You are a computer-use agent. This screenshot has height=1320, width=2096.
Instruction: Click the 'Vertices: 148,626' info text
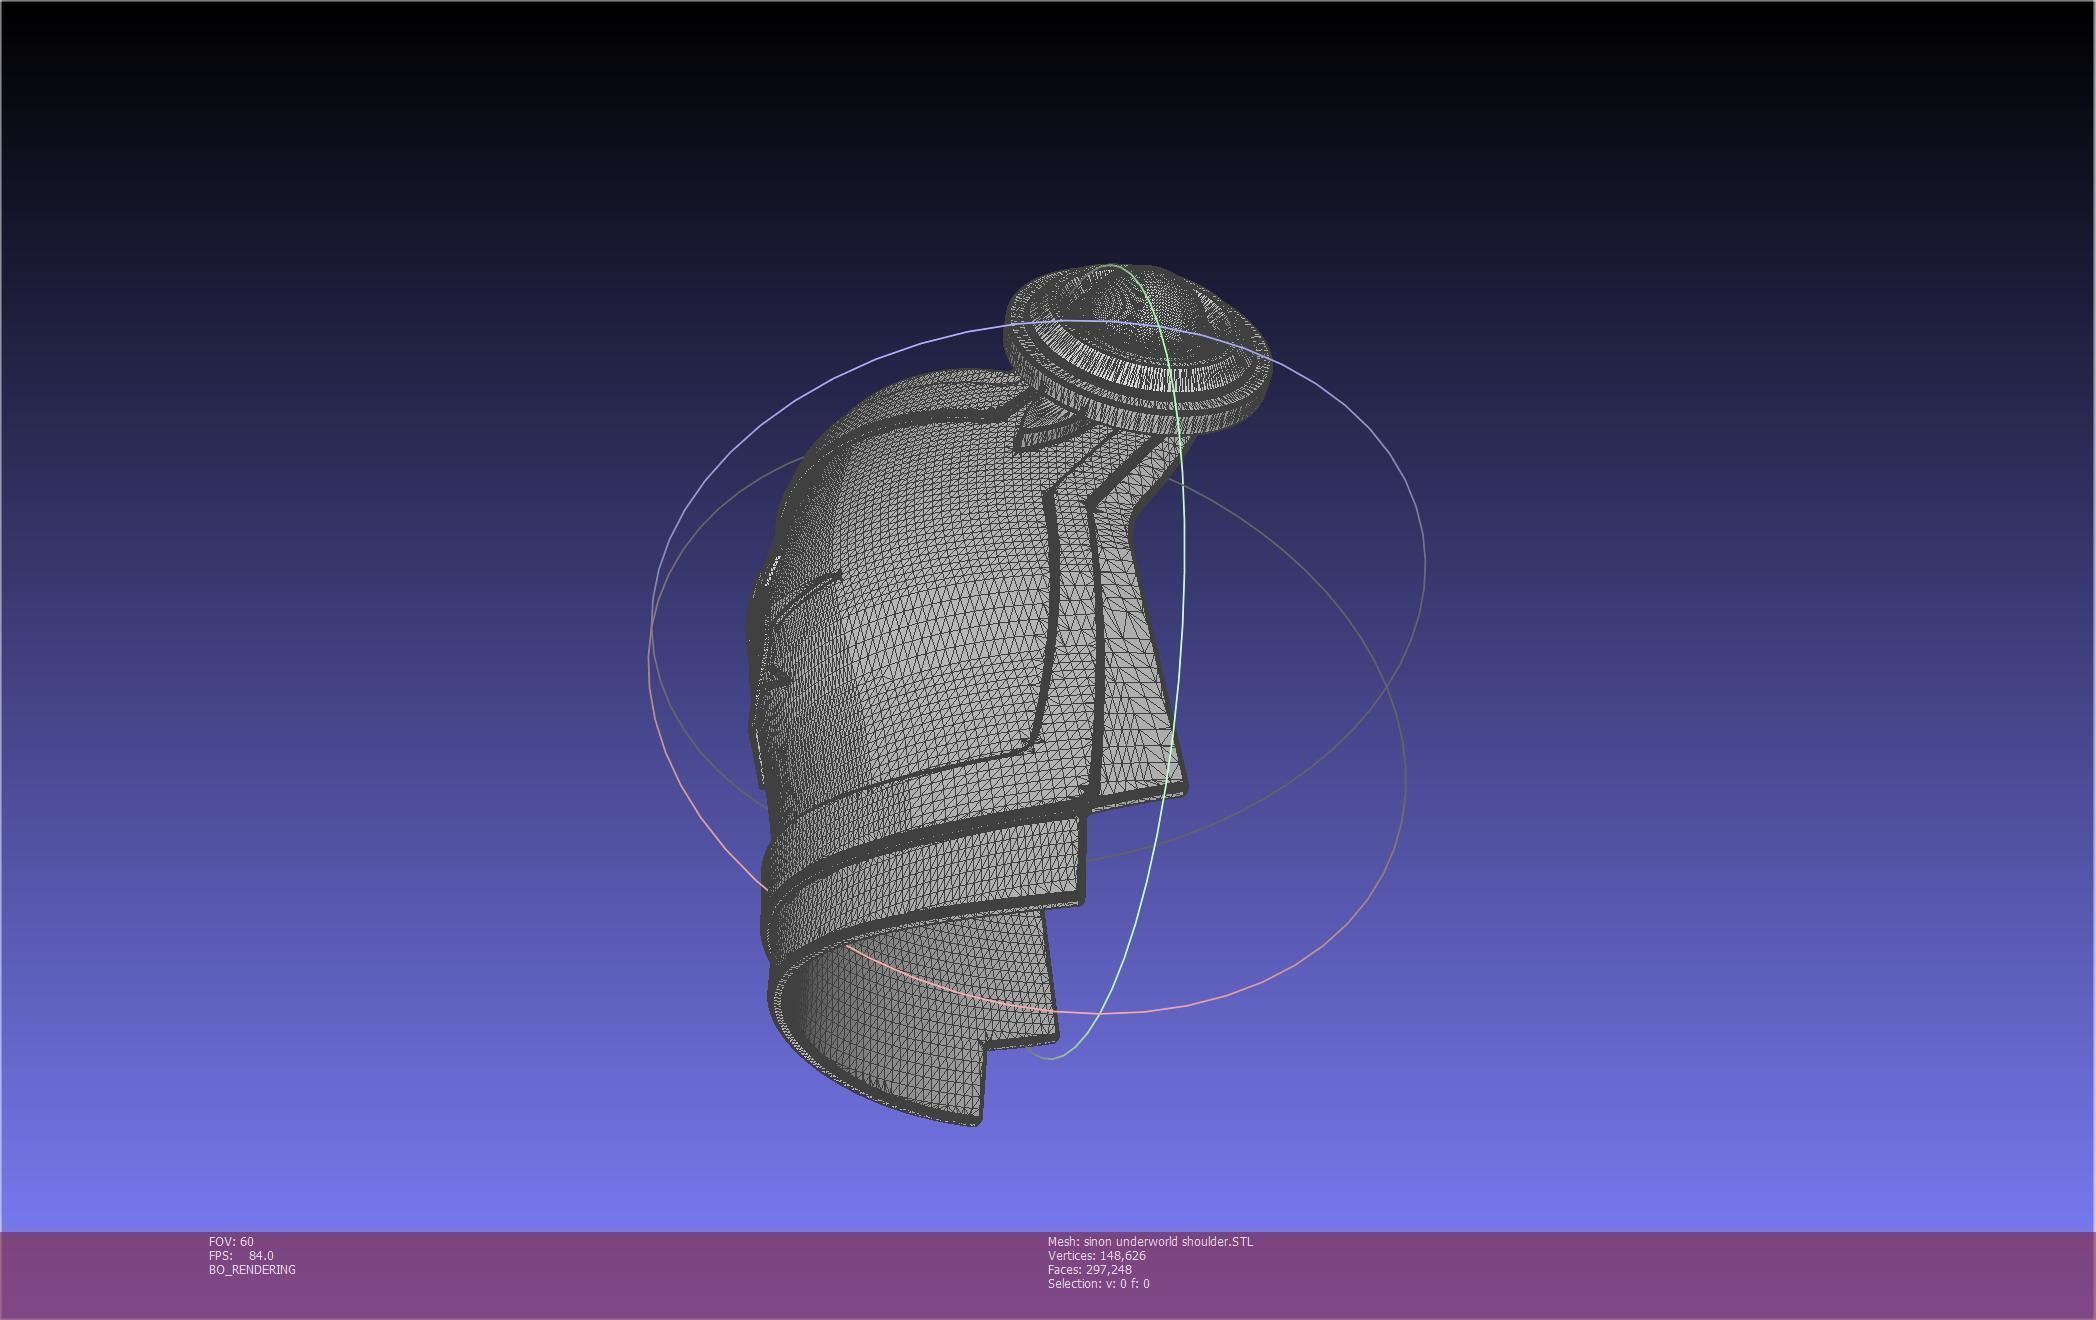point(1097,1255)
